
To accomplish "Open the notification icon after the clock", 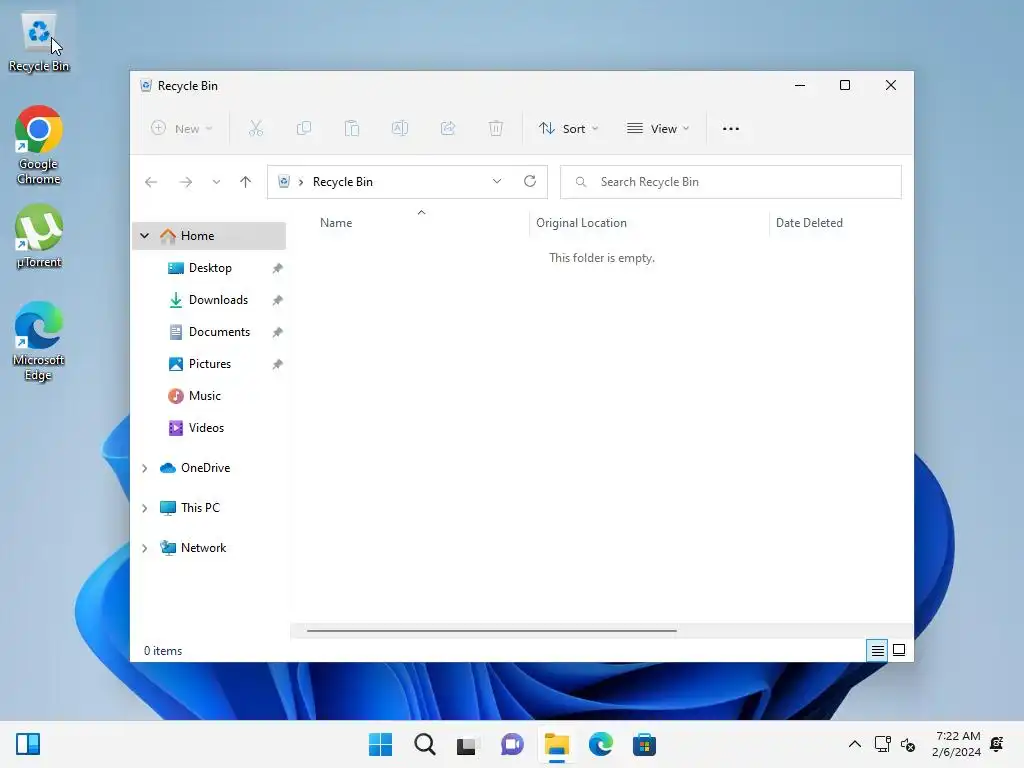I will coord(997,744).
